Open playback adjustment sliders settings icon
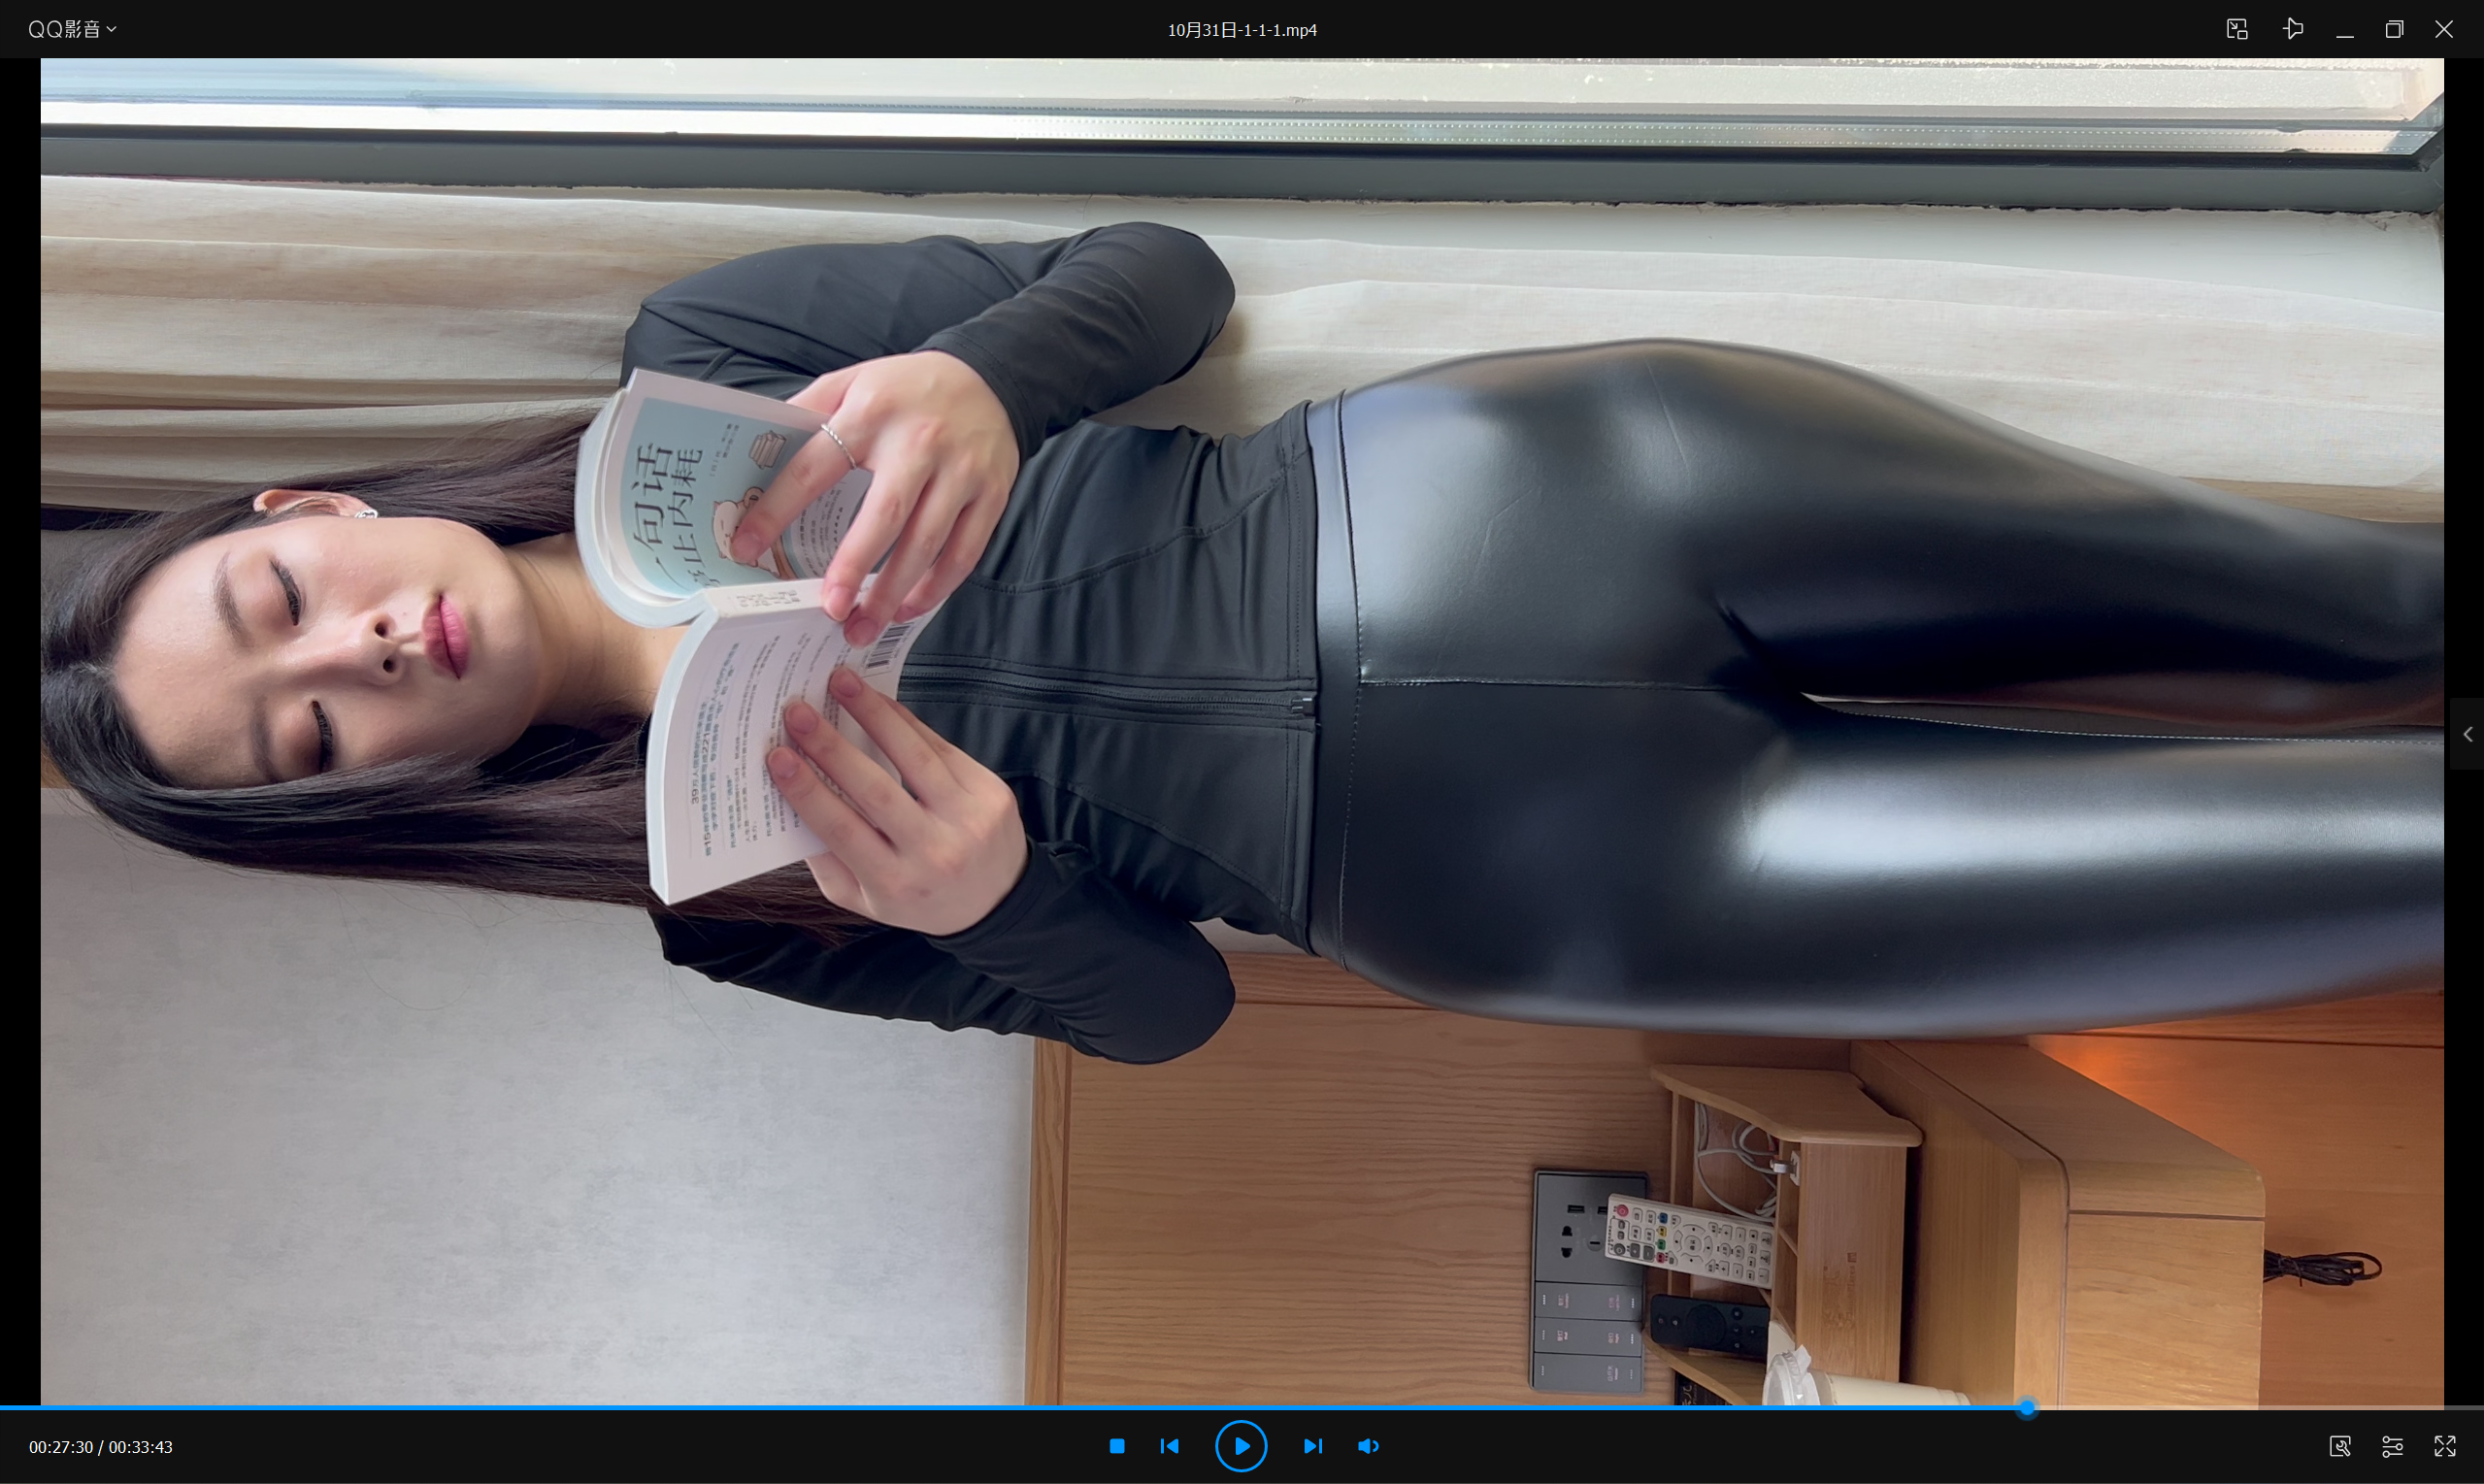This screenshot has width=2484, height=1484. tap(2392, 1446)
